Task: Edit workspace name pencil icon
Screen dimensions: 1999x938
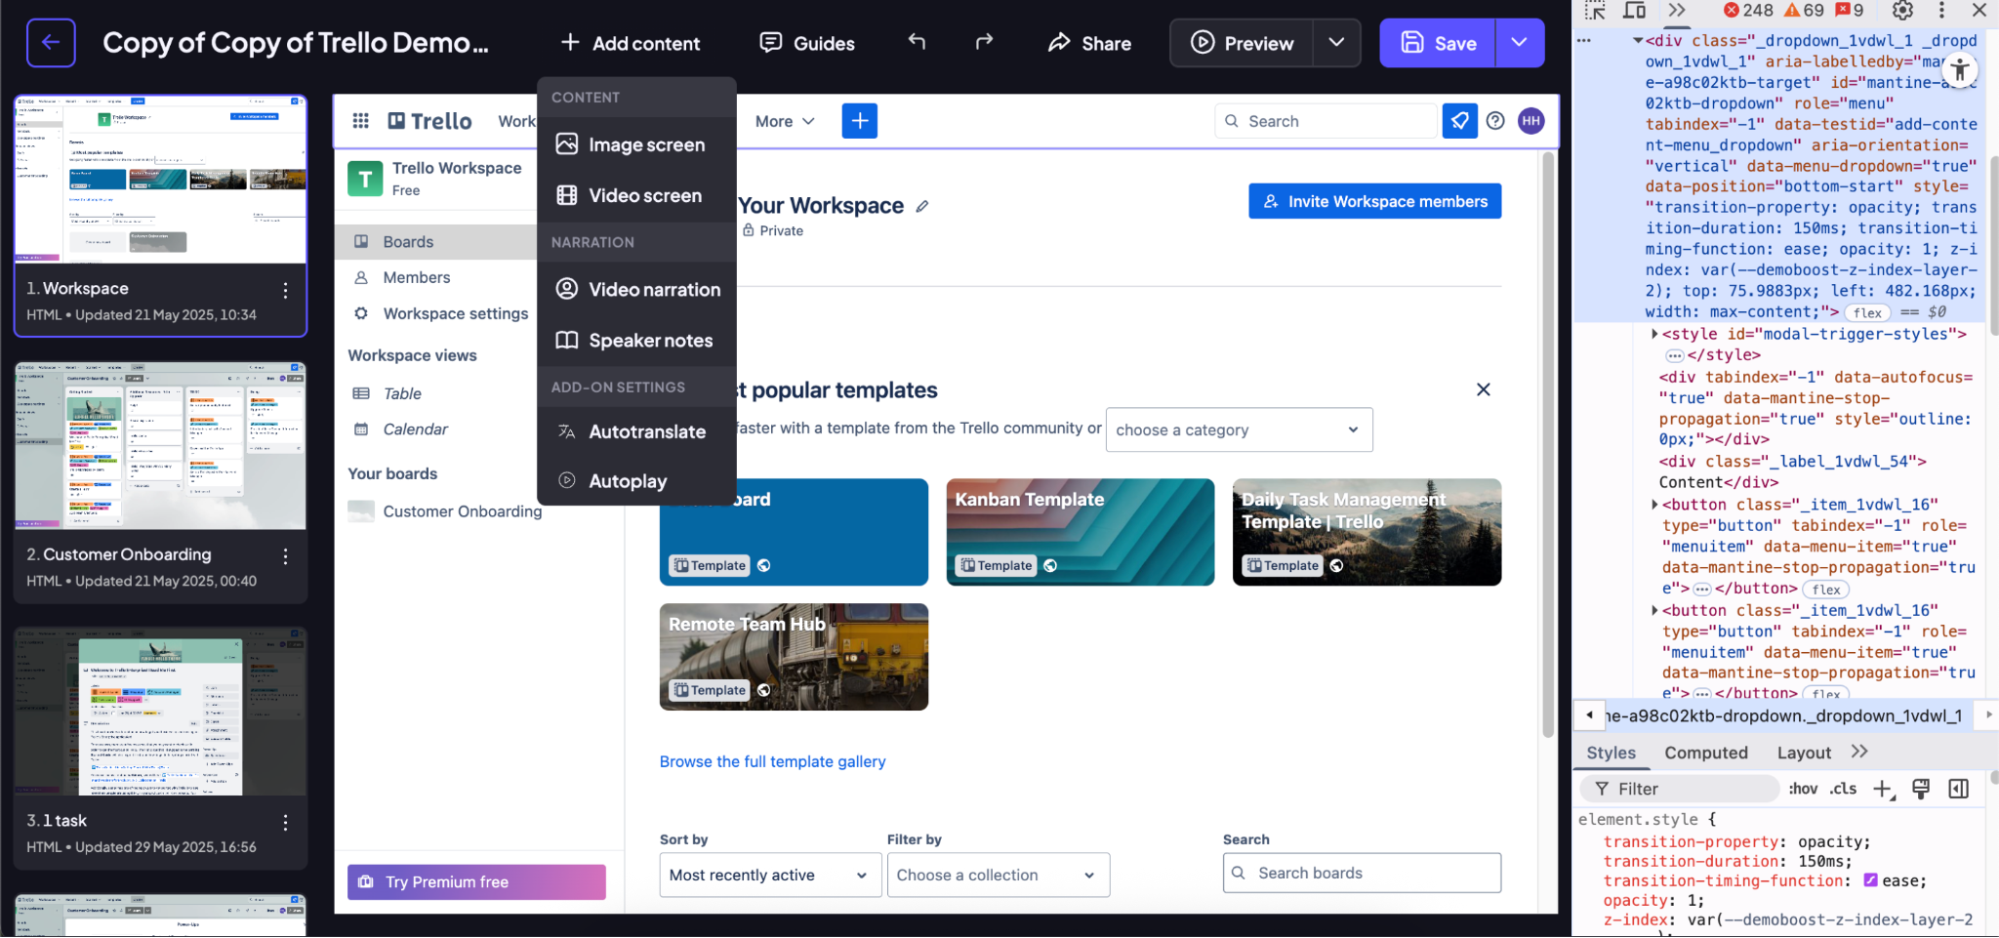Action: 922,206
